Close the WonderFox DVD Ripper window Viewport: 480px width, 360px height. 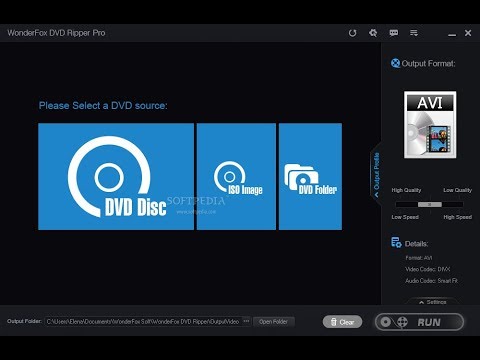pyautogui.click(x=468, y=33)
